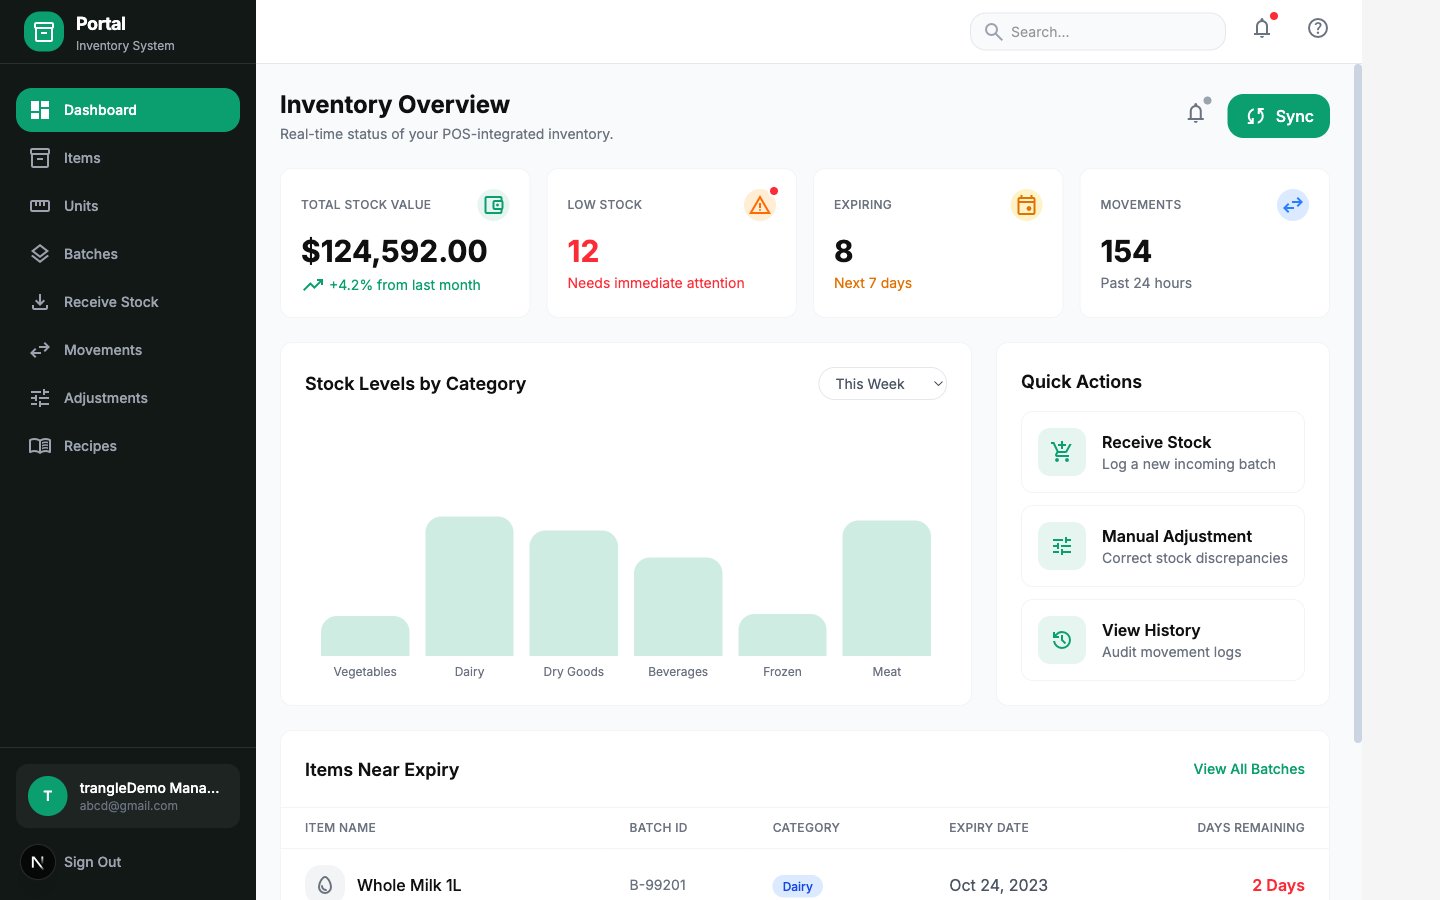Image resolution: width=1440 pixels, height=900 pixels.
Task: Open Movements in sidebar
Action: tap(128, 350)
